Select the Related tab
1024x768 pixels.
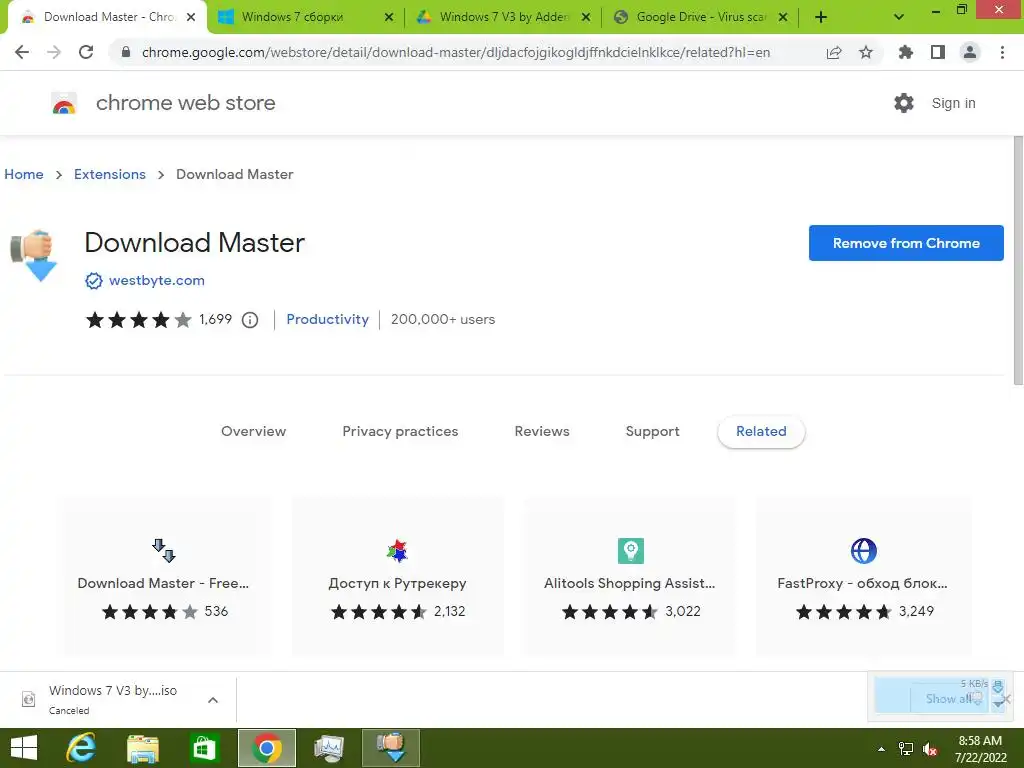pyautogui.click(x=761, y=431)
